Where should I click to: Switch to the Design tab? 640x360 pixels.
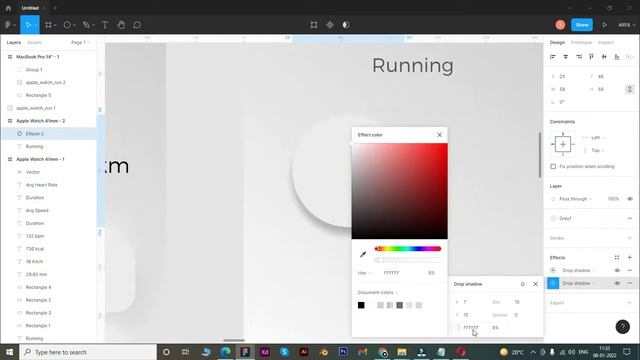coord(557,42)
